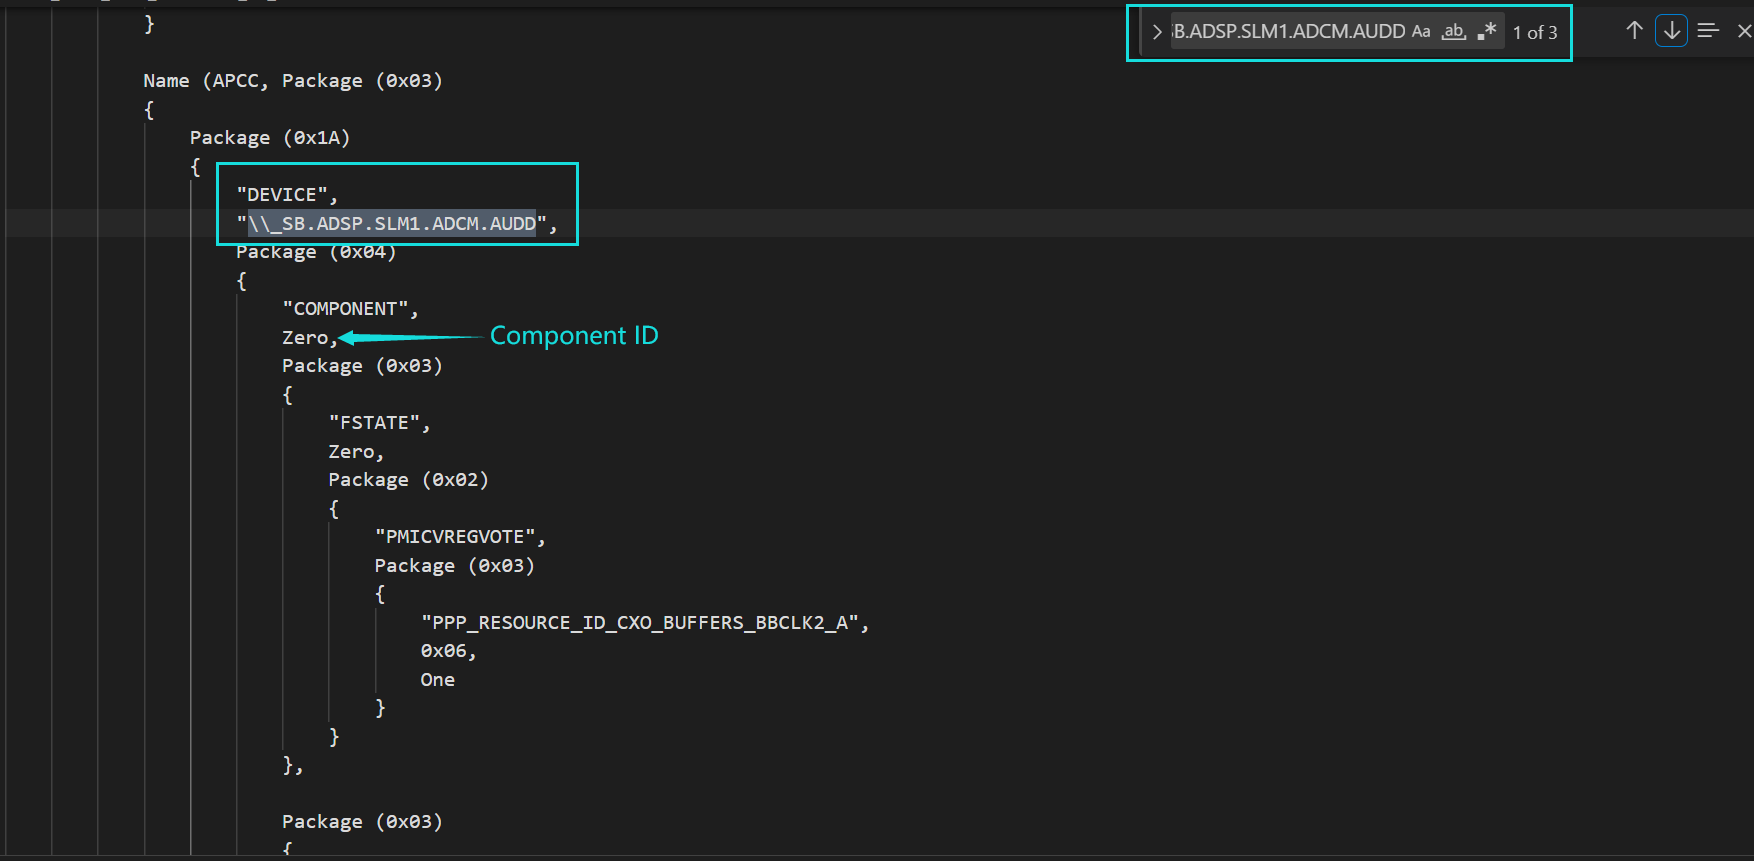
Task: Toggle Use Regular Expression option
Action: [x=1487, y=31]
